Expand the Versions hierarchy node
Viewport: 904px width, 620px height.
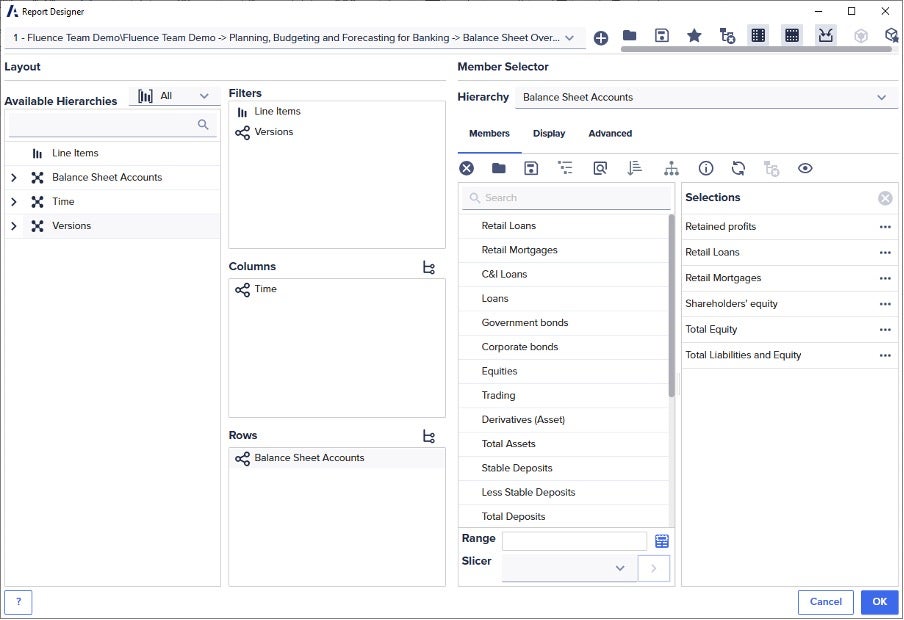(13, 226)
